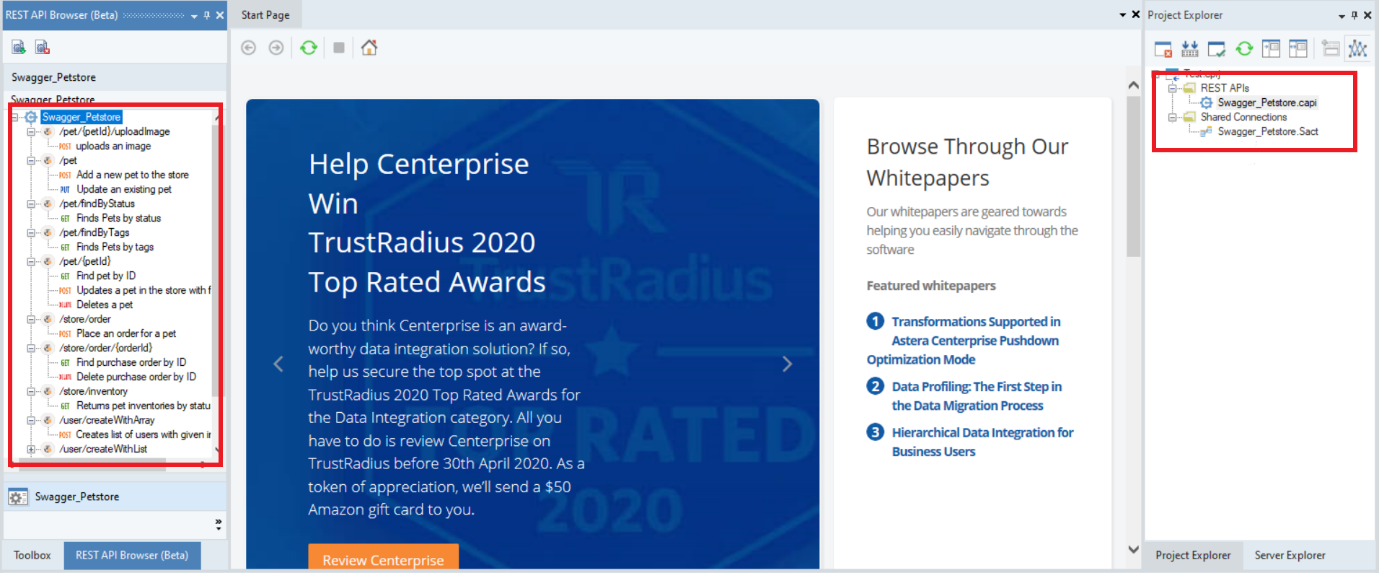The image size is (1379, 573).
Task: Click the zigzag graph icon in Project Explorer toolbar
Action: [1357, 48]
